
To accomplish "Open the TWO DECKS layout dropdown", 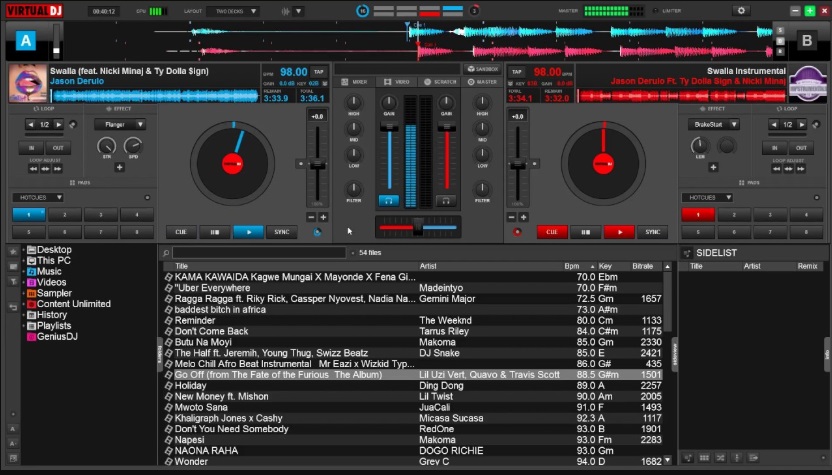I will click(x=233, y=11).
